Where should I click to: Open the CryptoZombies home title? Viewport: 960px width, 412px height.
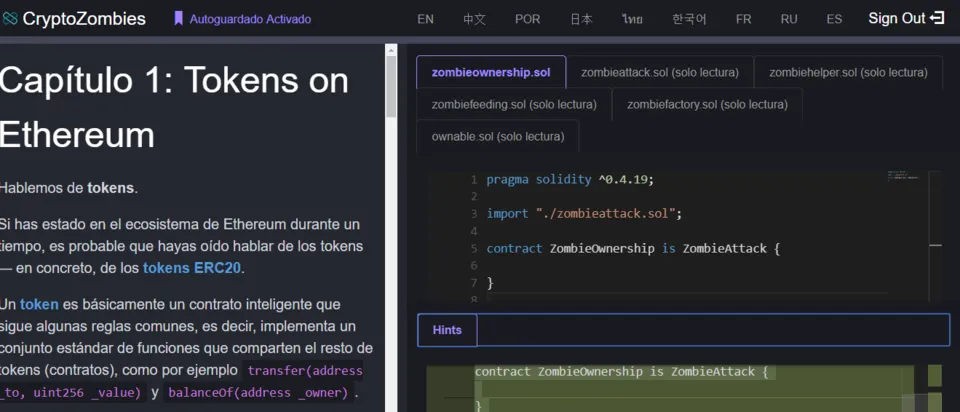tap(84, 19)
